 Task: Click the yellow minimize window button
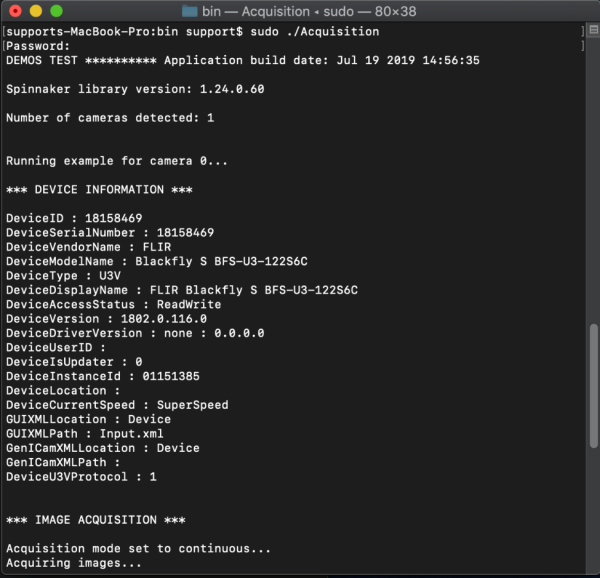[x=36, y=11]
